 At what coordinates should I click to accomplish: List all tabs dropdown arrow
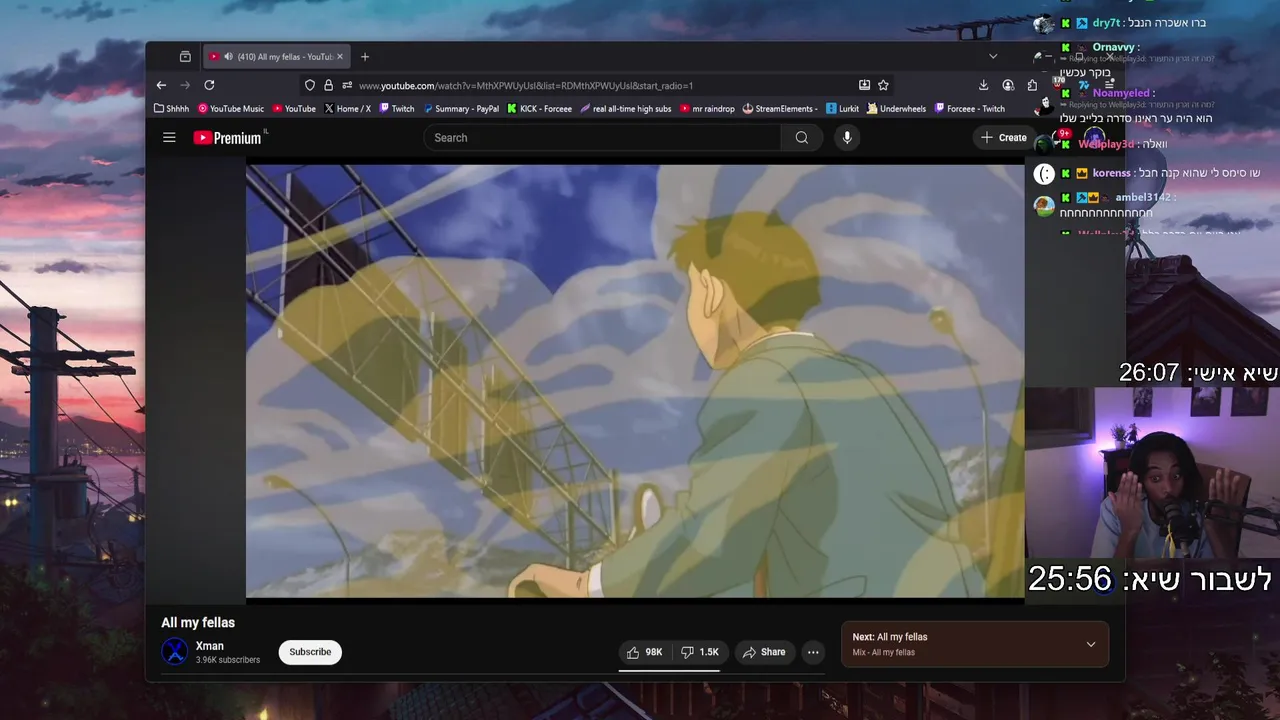coord(993,57)
